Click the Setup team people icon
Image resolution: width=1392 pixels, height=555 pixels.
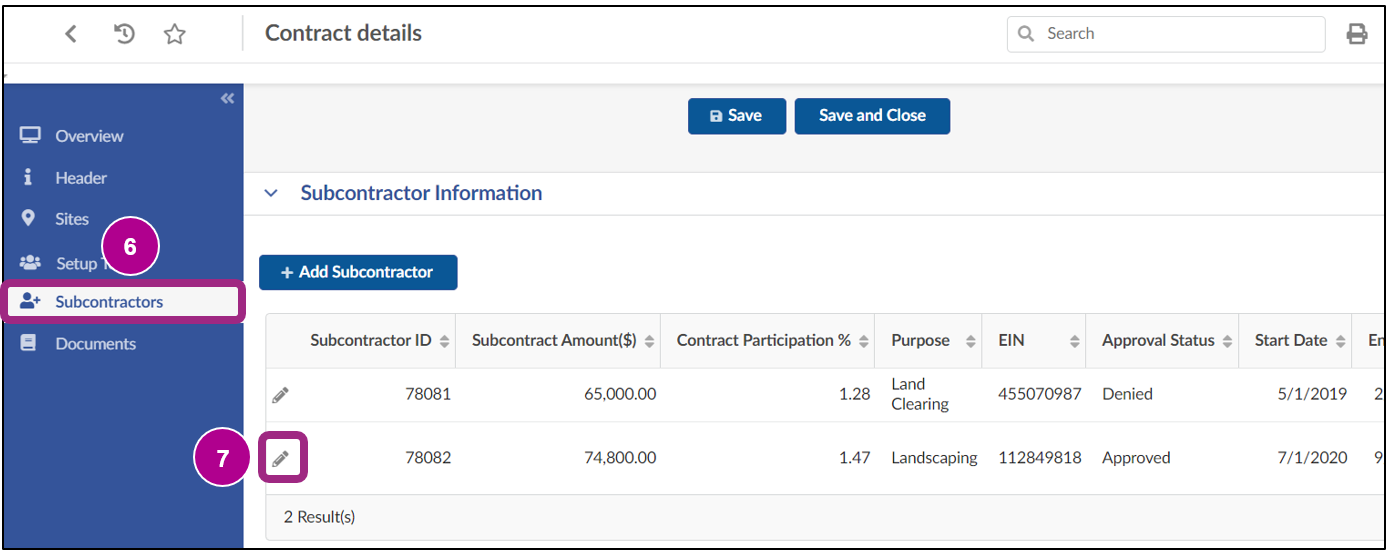(30, 262)
